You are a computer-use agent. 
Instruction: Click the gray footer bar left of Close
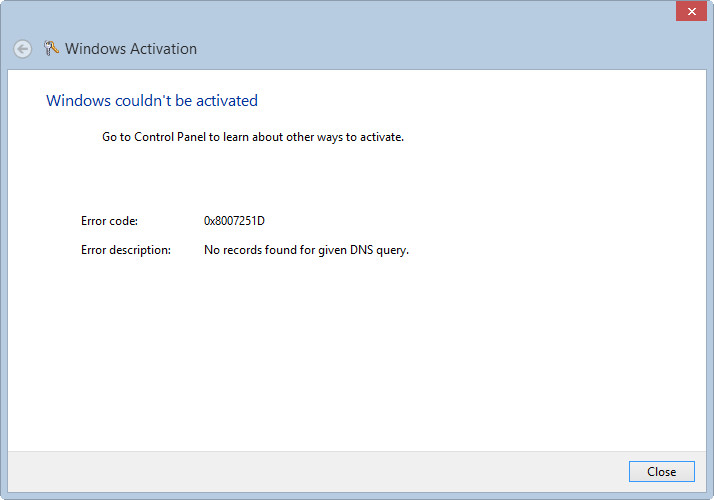(x=300, y=471)
